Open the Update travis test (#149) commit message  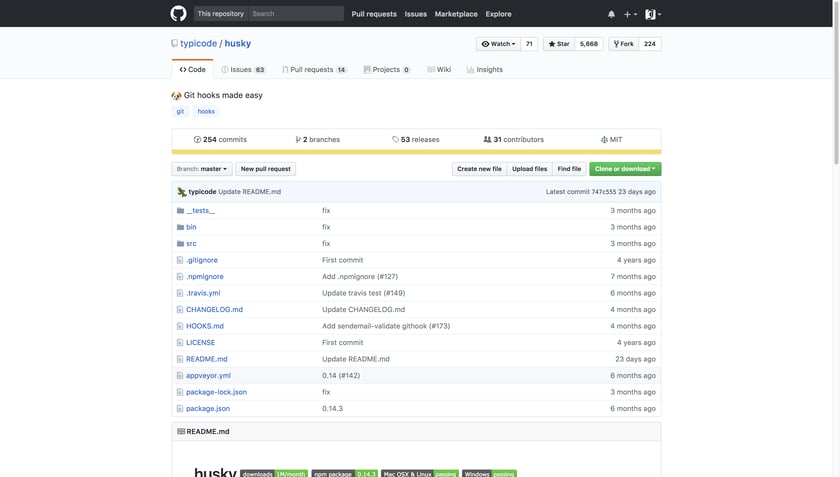(363, 293)
